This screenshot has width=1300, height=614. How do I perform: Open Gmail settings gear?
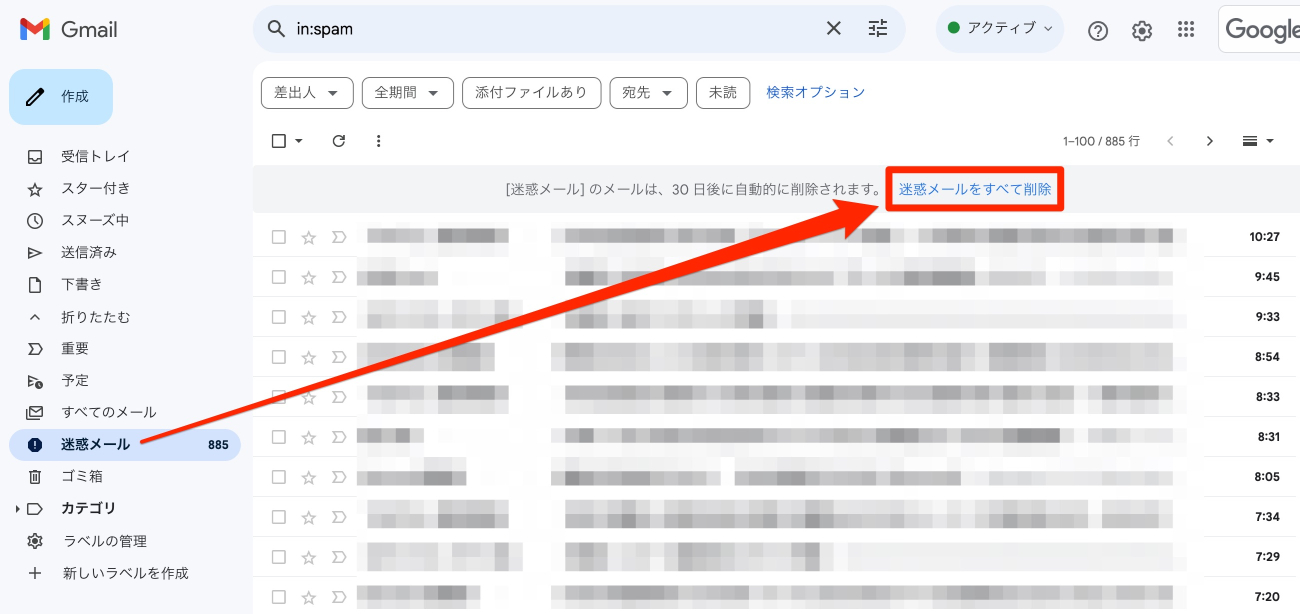(1141, 30)
